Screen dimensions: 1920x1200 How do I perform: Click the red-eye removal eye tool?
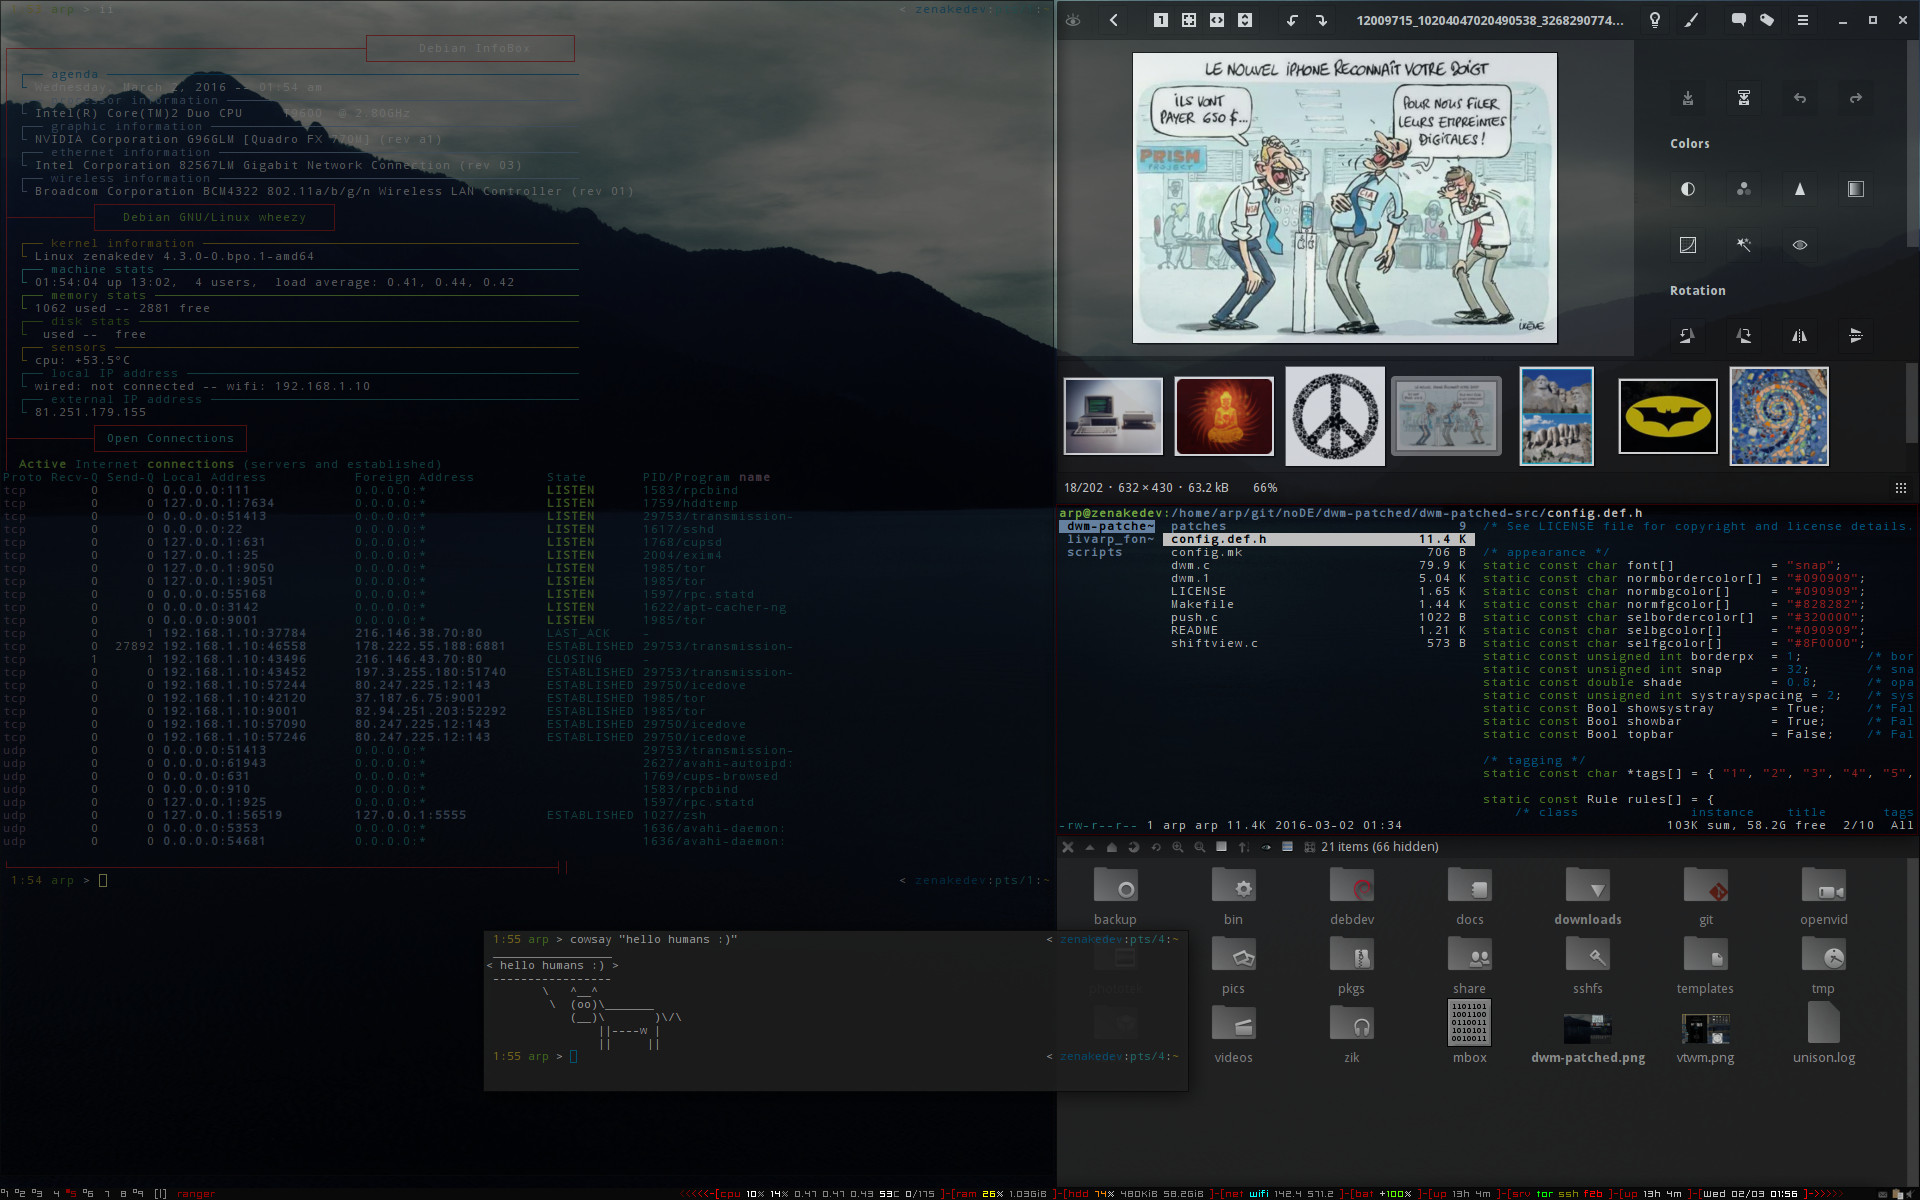click(1800, 245)
